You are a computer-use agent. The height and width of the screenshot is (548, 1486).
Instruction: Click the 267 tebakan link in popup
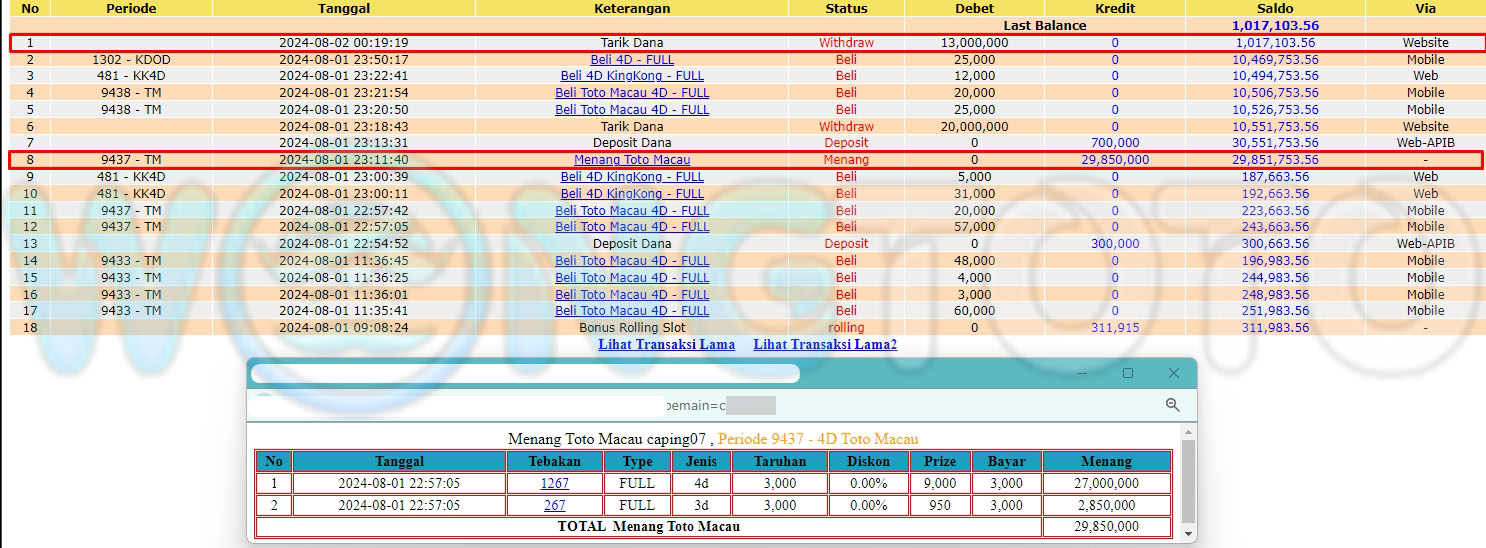point(554,505)
